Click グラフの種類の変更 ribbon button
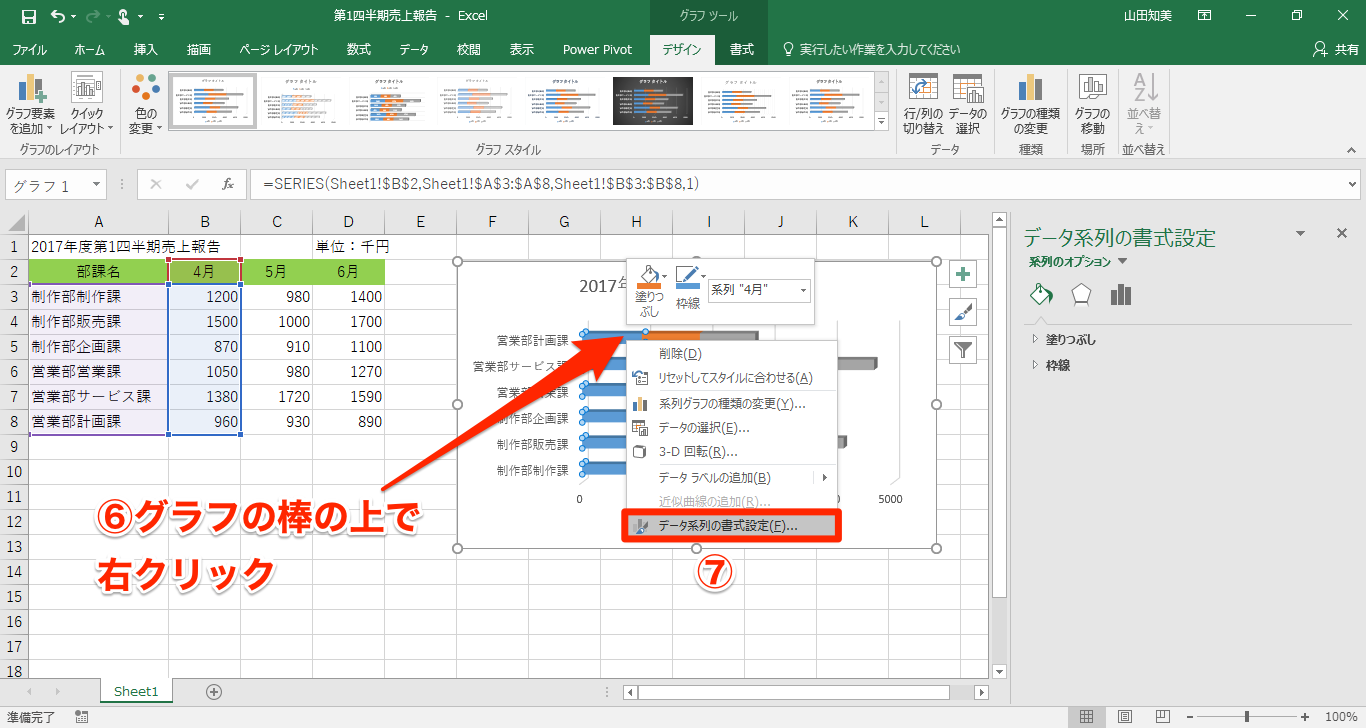The height and width of the screenshot is (728, 1366). pos(1030,105)
